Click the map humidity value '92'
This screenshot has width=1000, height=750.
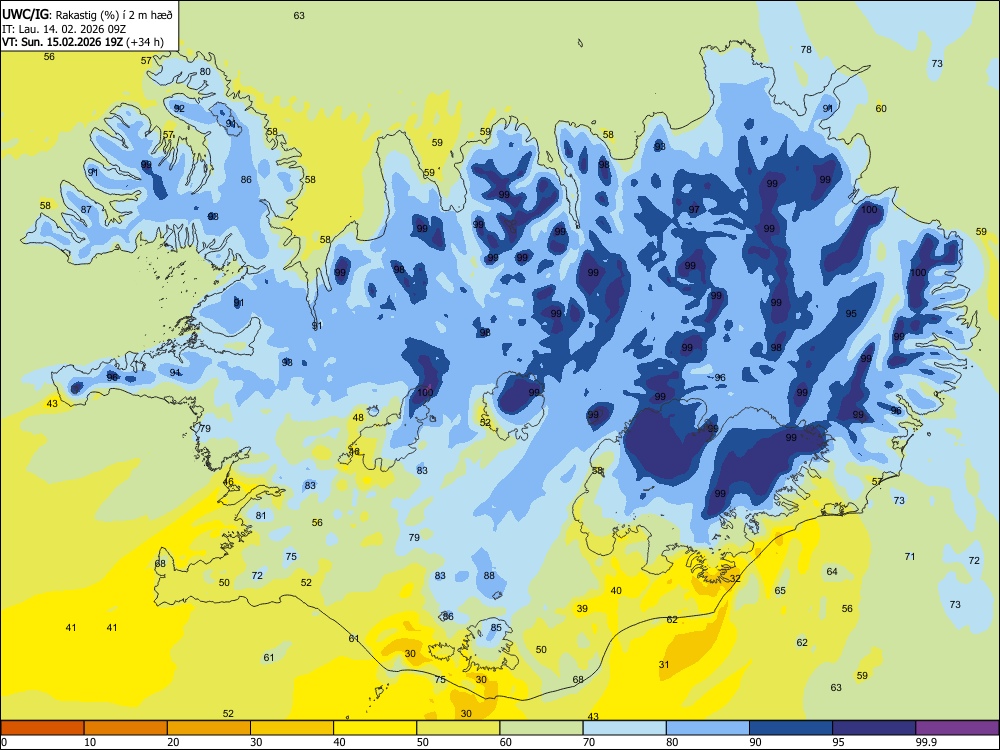pyautogui.click(x=179, y=108)
